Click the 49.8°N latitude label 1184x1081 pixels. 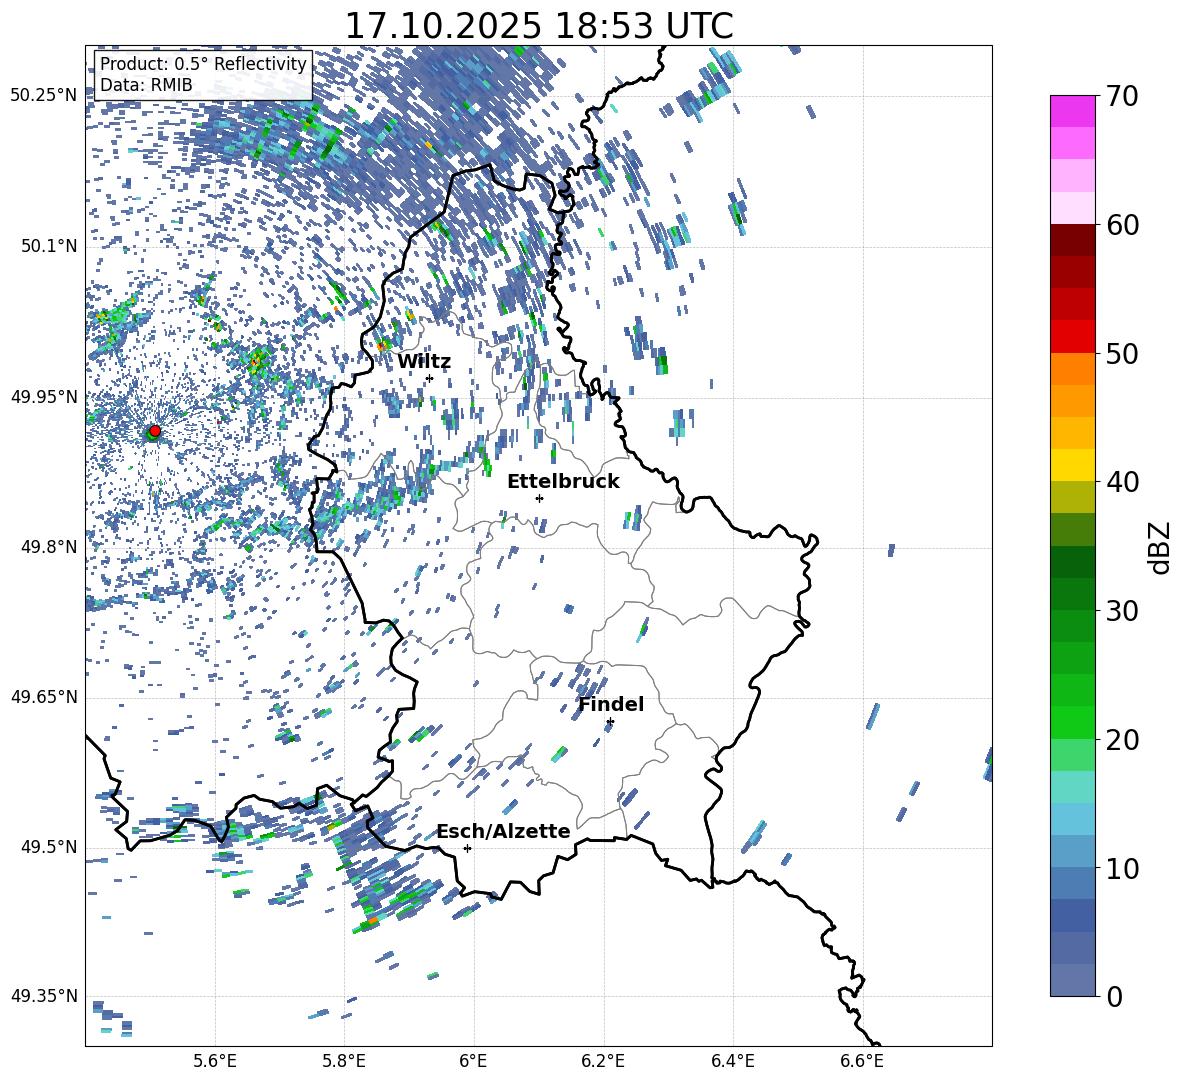[x=48, y=547]
